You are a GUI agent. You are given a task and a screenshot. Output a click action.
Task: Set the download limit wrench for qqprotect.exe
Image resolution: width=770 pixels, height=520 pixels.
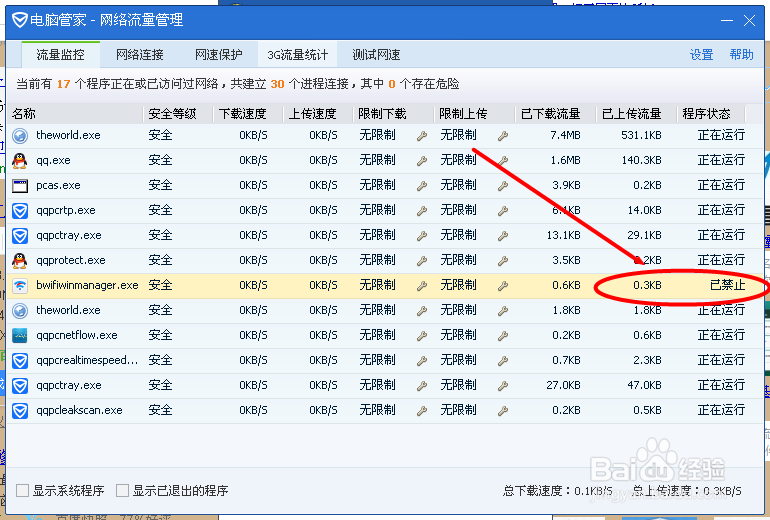(422, 261)
